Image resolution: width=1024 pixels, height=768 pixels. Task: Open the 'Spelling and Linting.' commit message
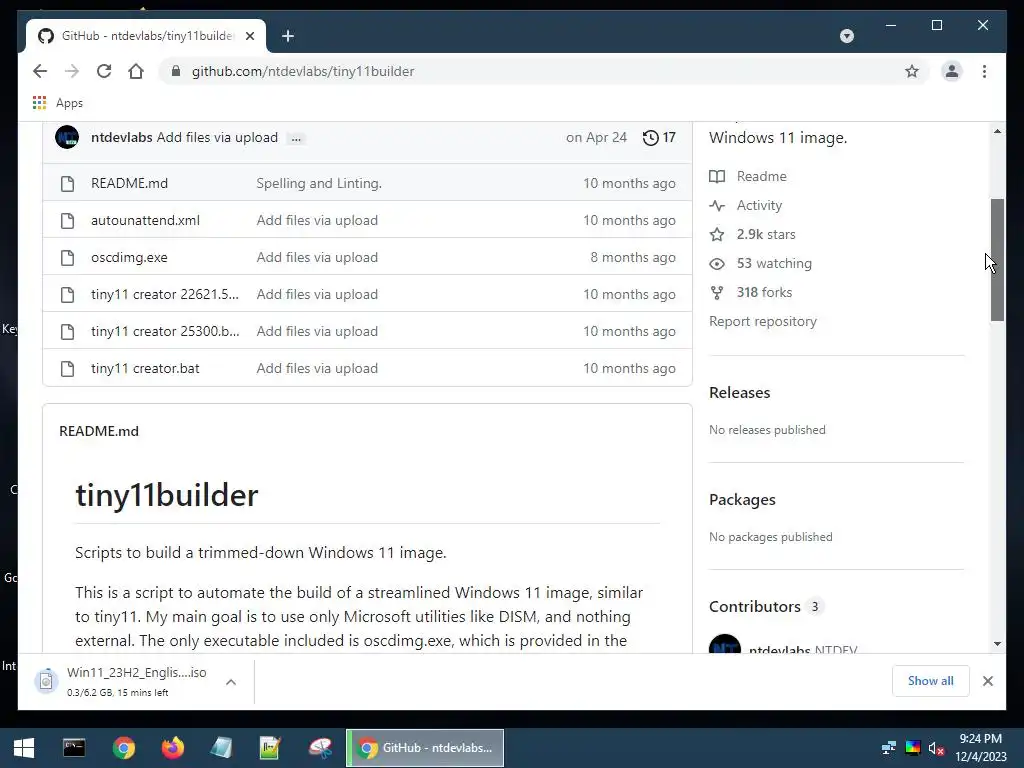point(319,184)
